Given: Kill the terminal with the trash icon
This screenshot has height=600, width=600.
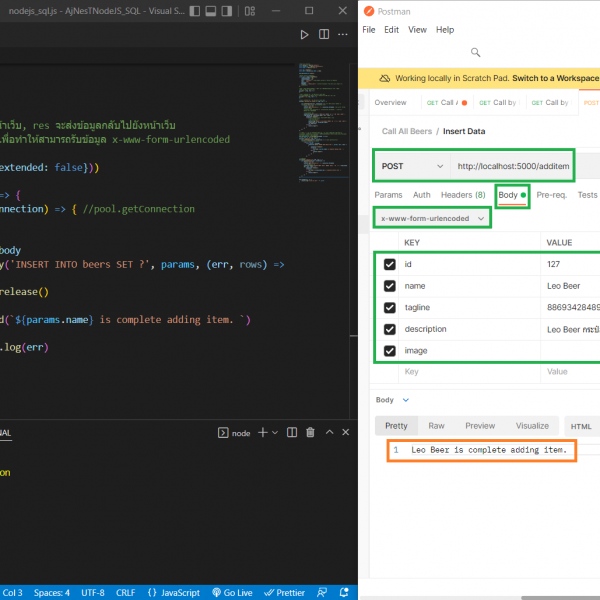Looking at the screenshot, I should [310, 433].
